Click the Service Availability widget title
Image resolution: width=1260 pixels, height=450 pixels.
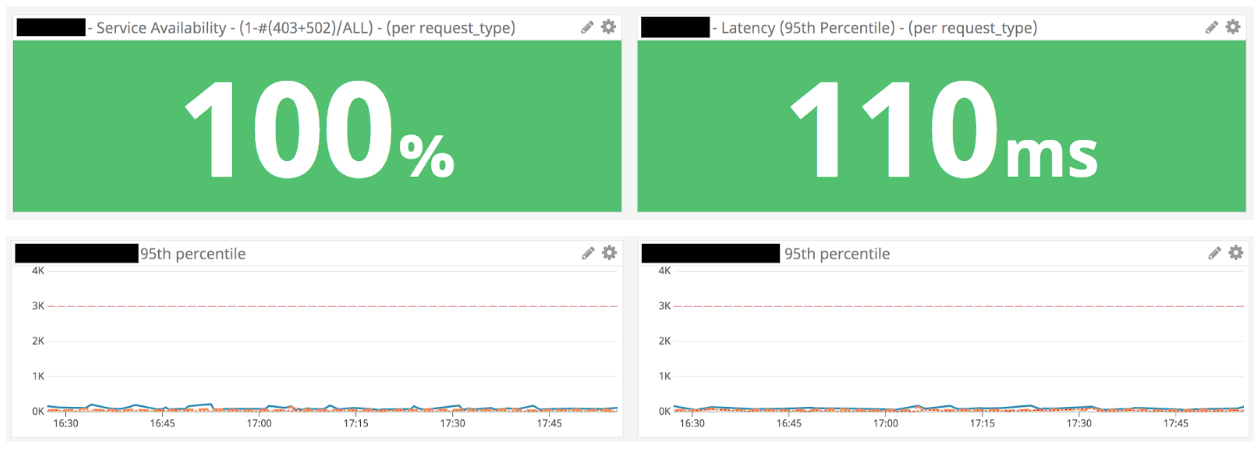coord(306,28)
